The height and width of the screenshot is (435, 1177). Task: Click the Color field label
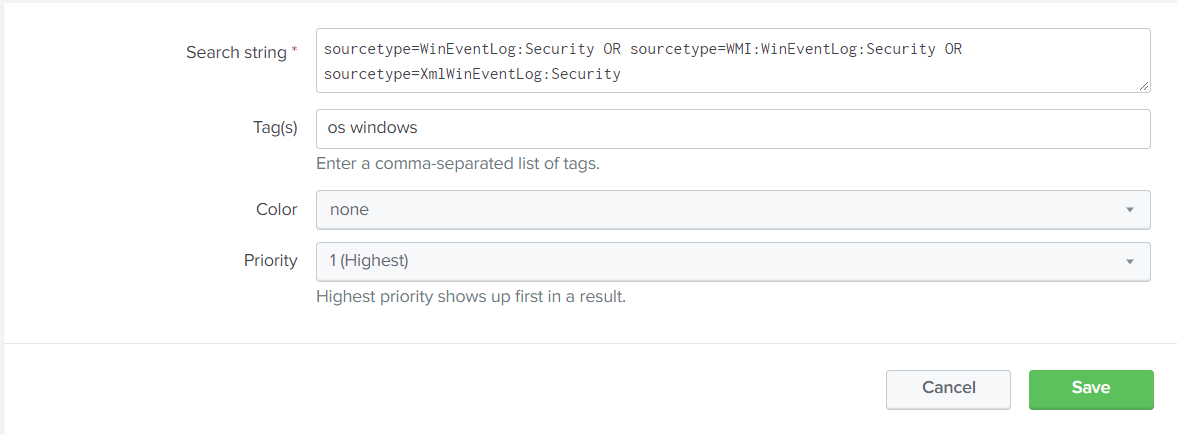pos(276,209)
